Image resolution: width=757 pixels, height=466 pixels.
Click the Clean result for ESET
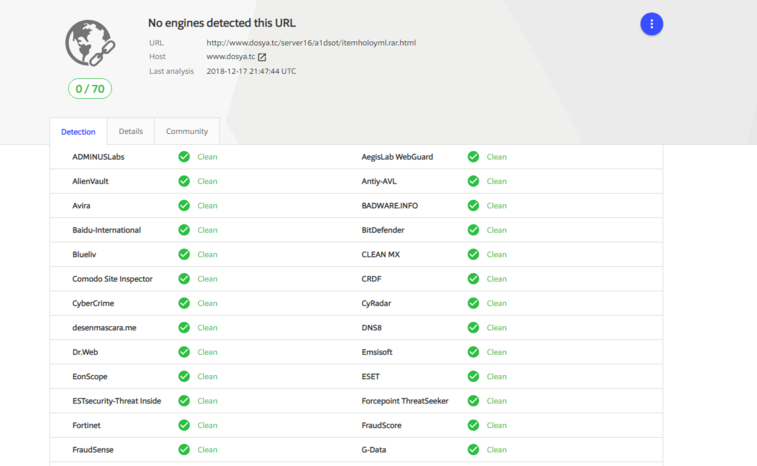tap(496, 376)
